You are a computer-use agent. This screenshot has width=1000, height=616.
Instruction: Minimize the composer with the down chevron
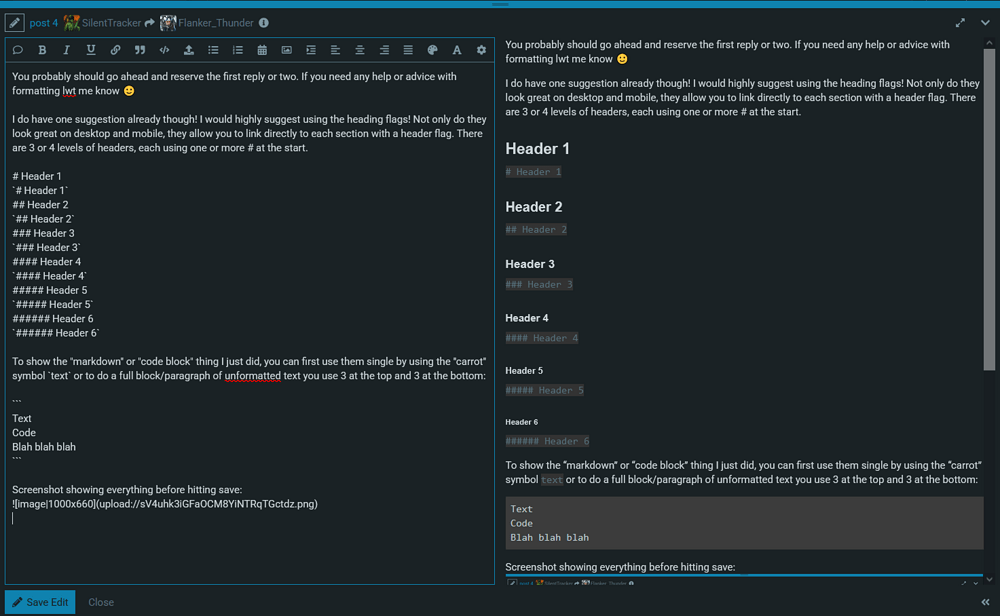point(985,23)
